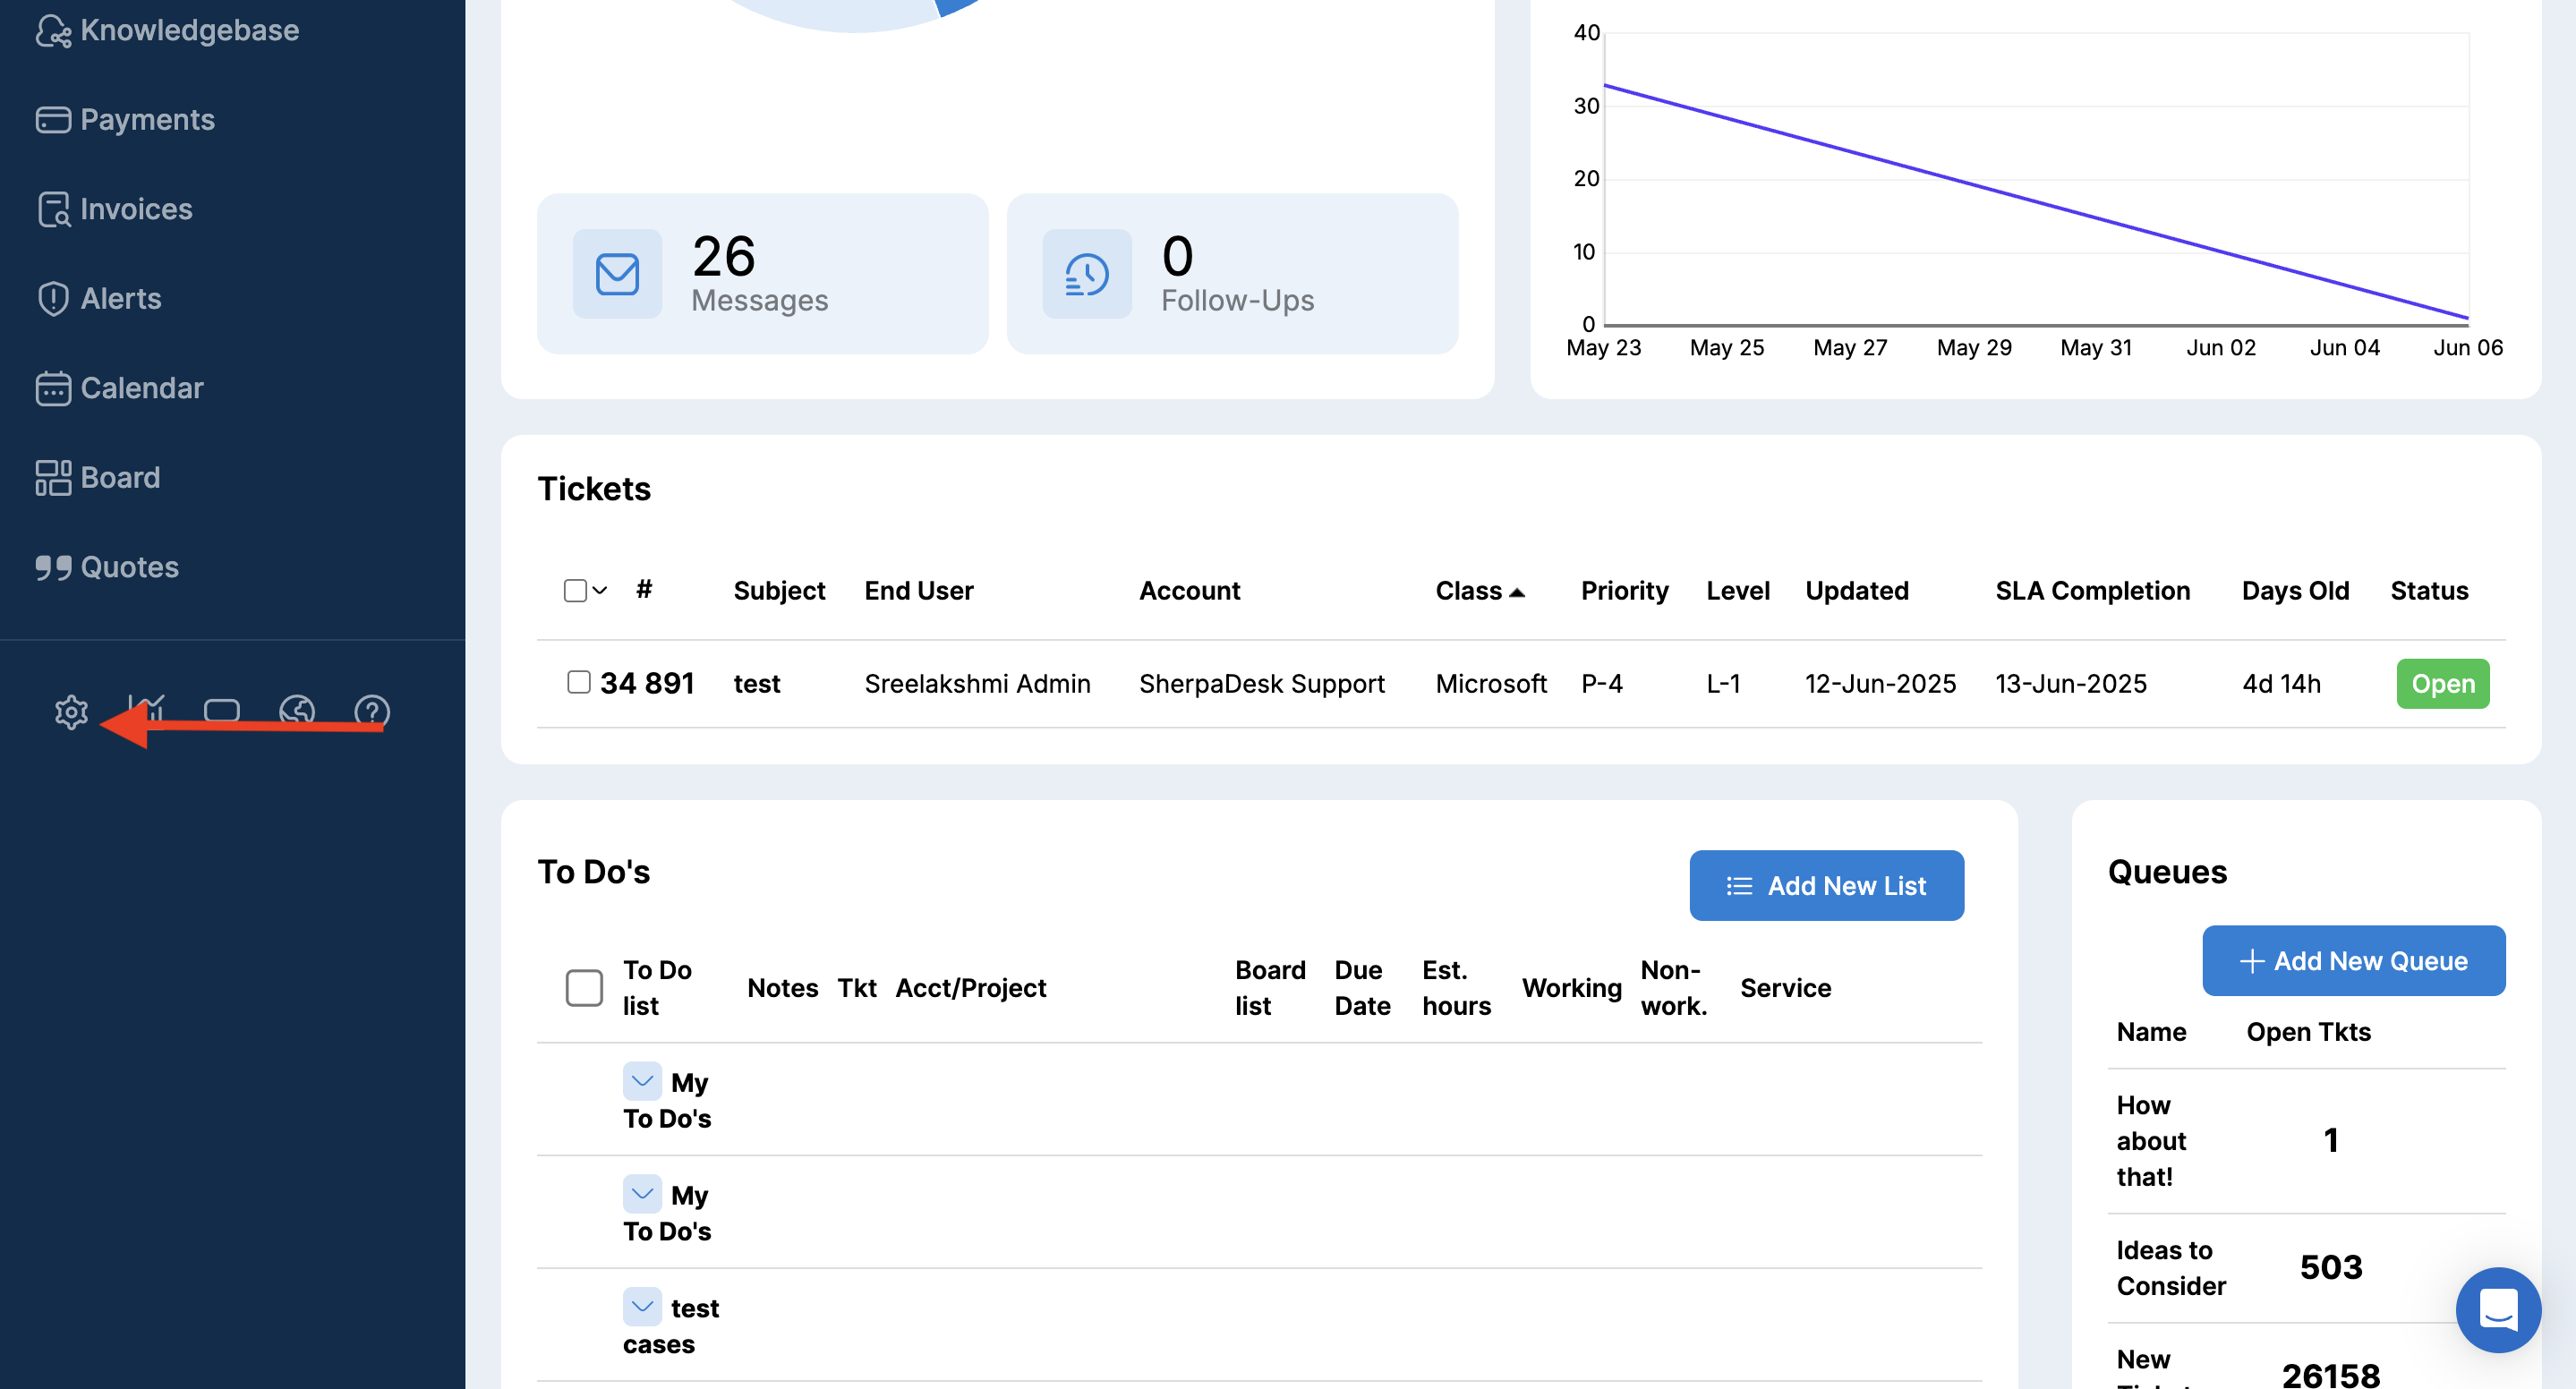Go to Invoices in the sidebar

point(136,209)
